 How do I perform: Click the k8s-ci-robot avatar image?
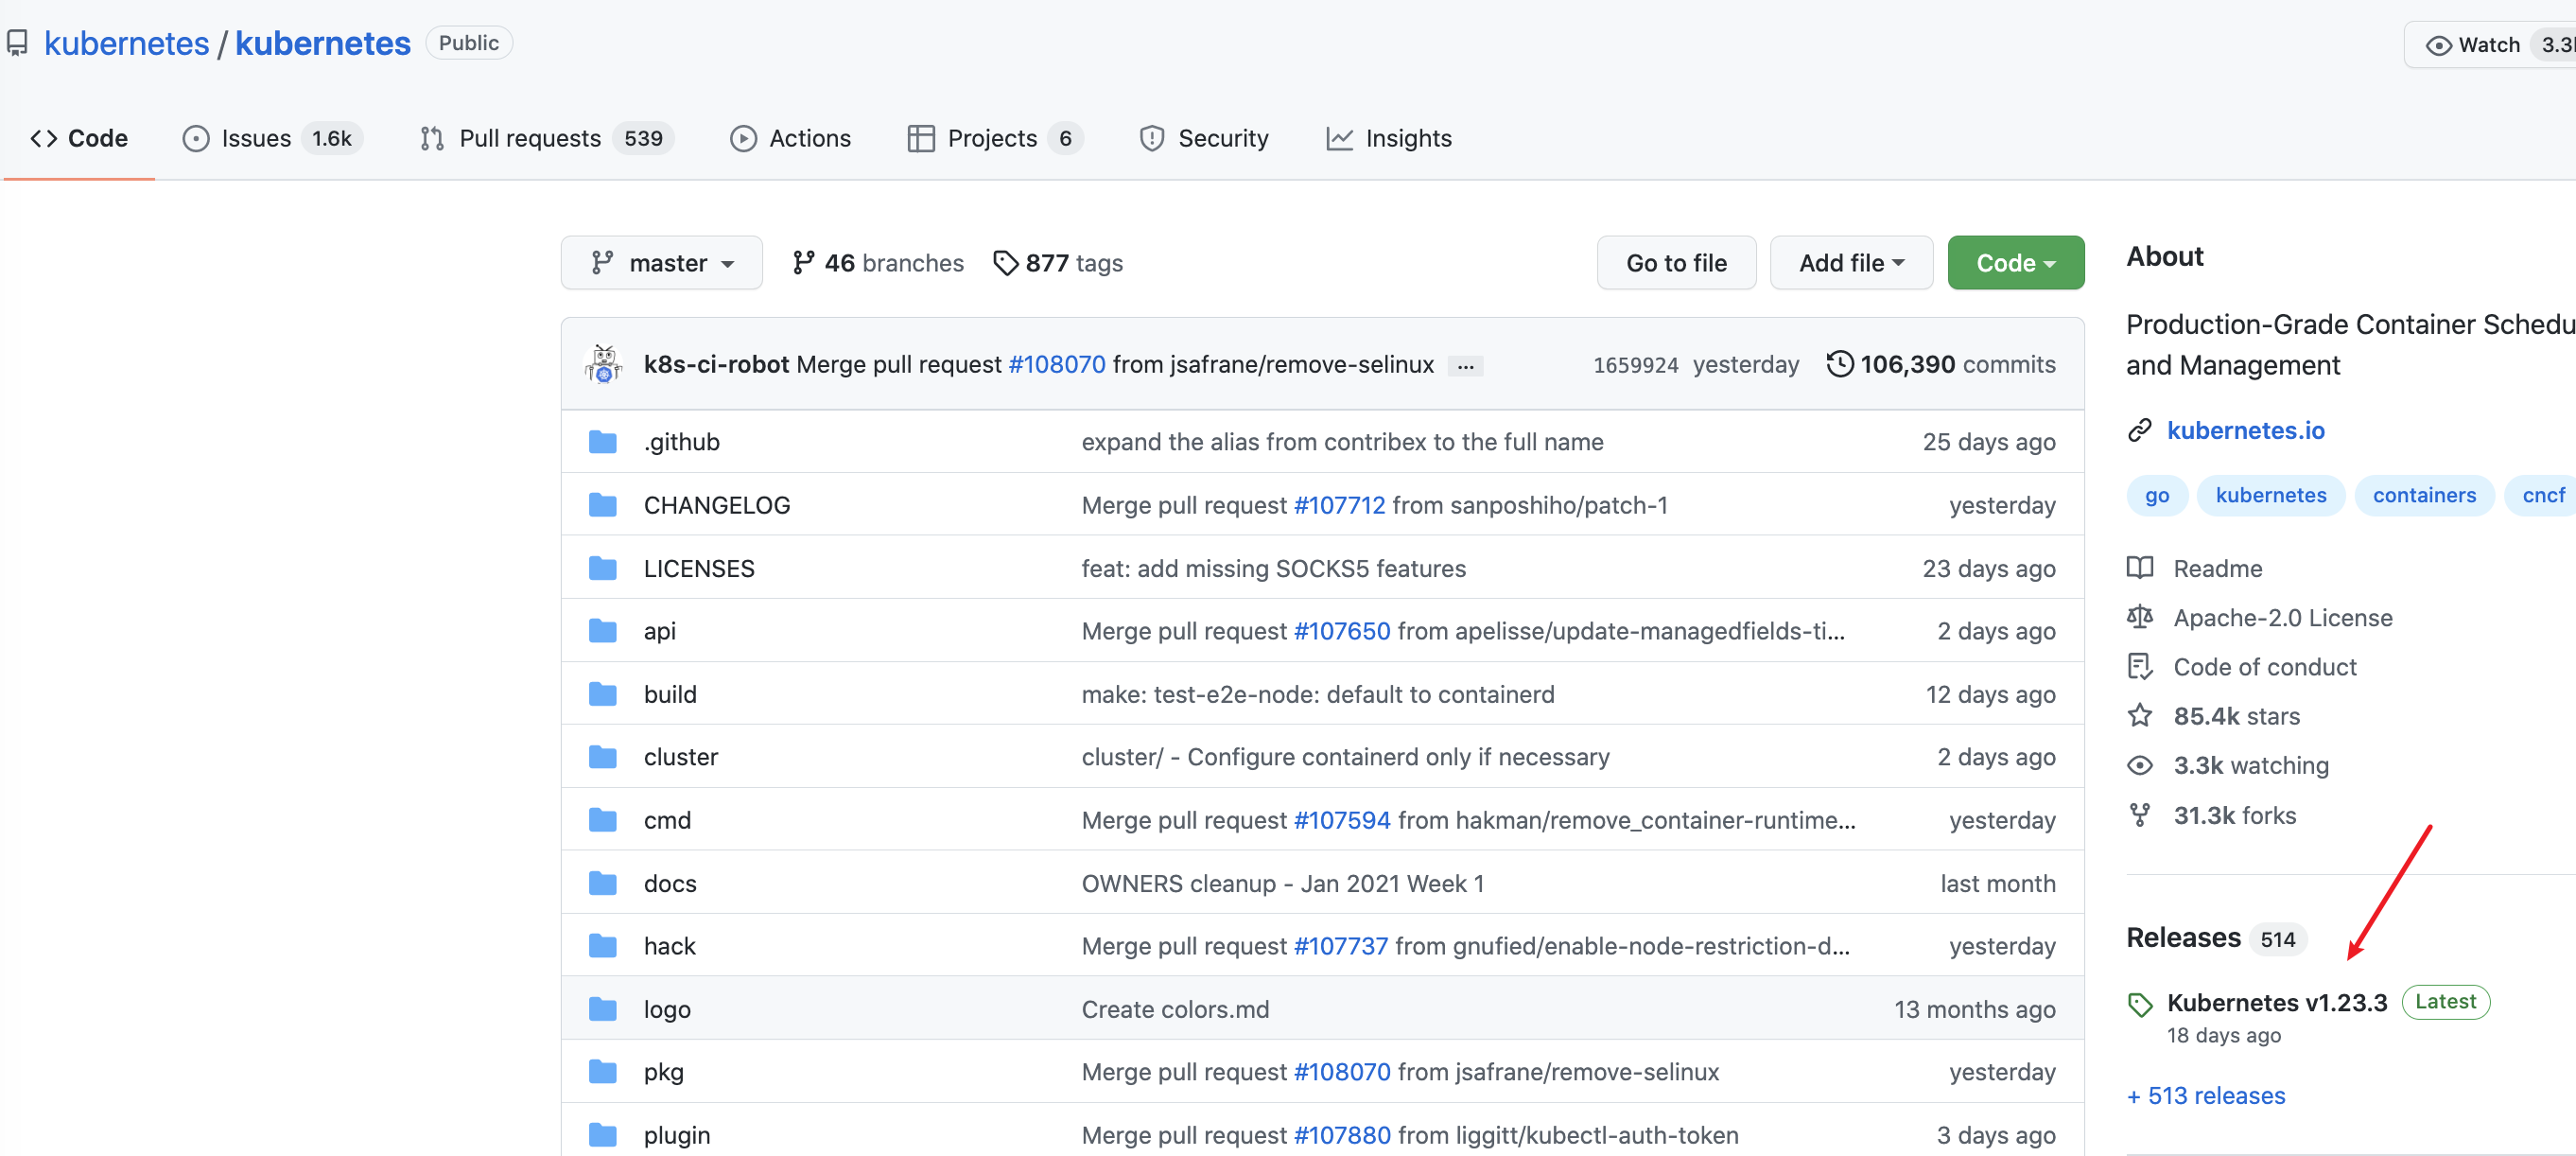click(x=603, y=364)
